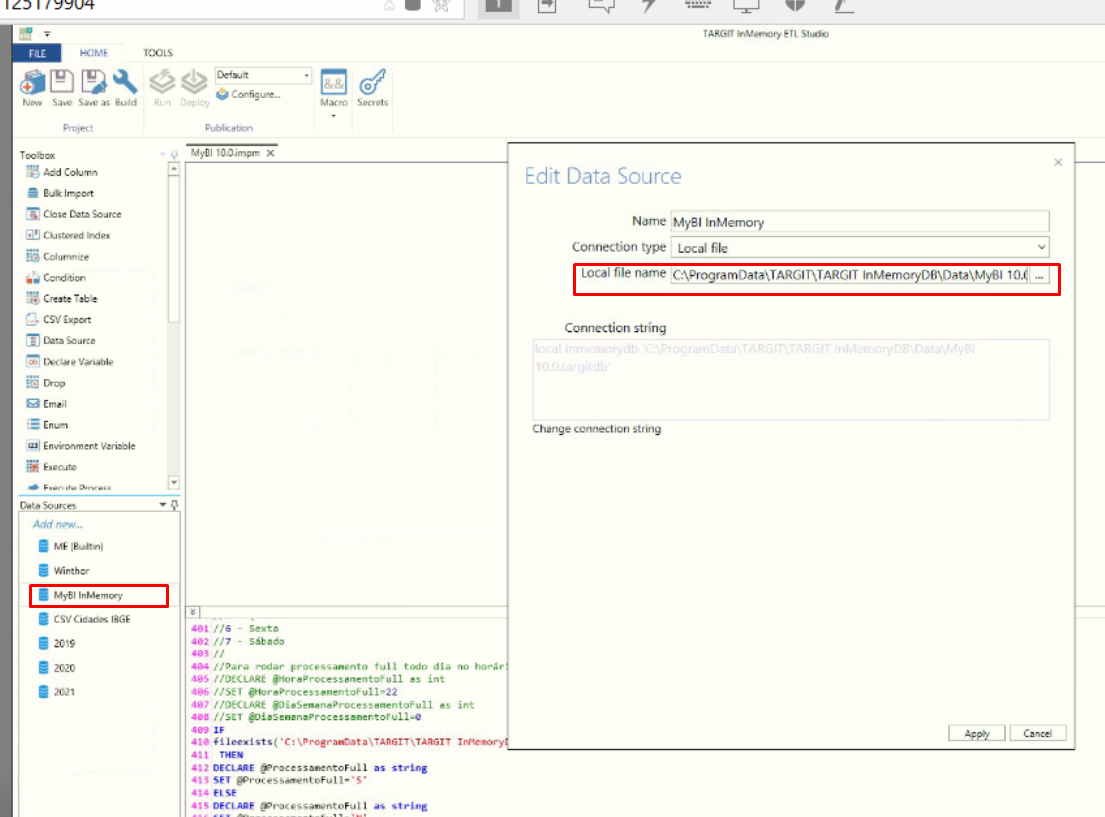1105x817 pixels.
Task: Switch to the TOOLS ribbon tab
Action: [x=157, y=53]
